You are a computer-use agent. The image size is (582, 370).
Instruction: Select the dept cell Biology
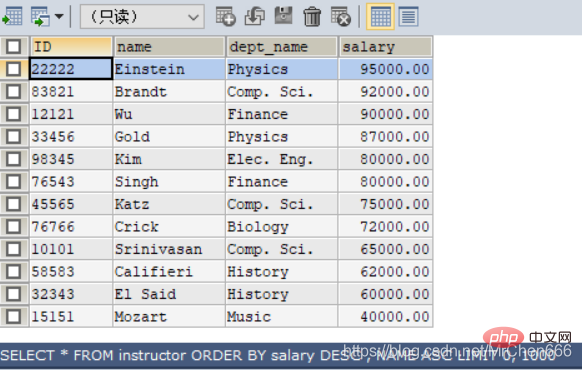point(282,226)
